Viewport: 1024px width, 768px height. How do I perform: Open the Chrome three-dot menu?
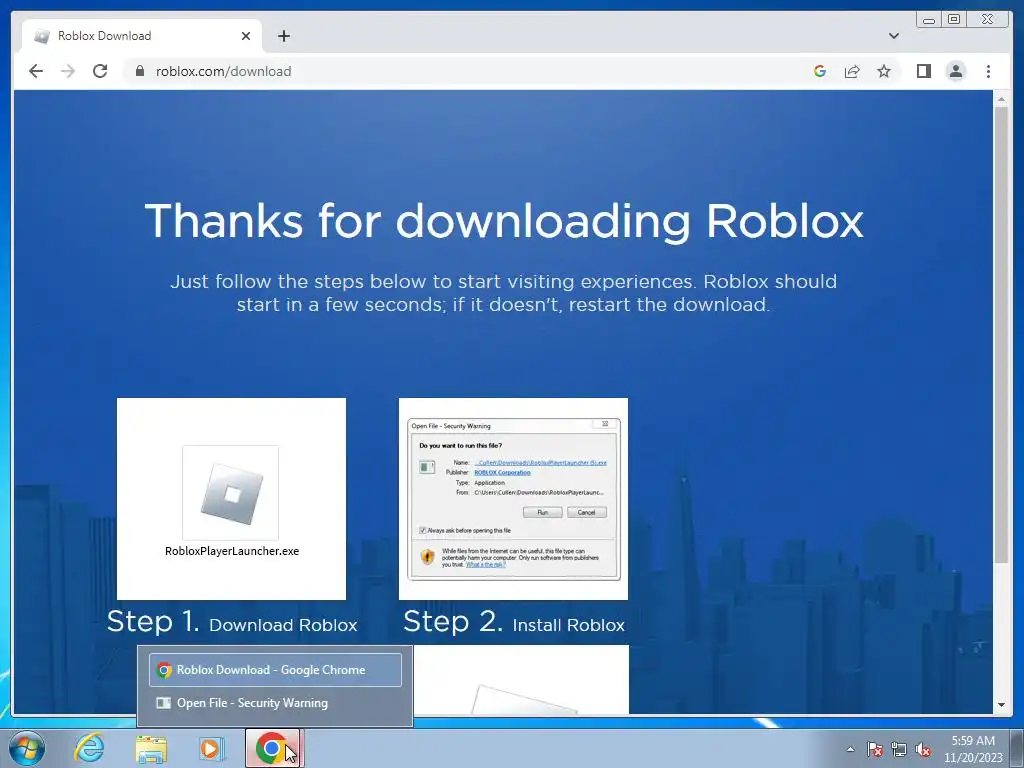click(988, 71)
